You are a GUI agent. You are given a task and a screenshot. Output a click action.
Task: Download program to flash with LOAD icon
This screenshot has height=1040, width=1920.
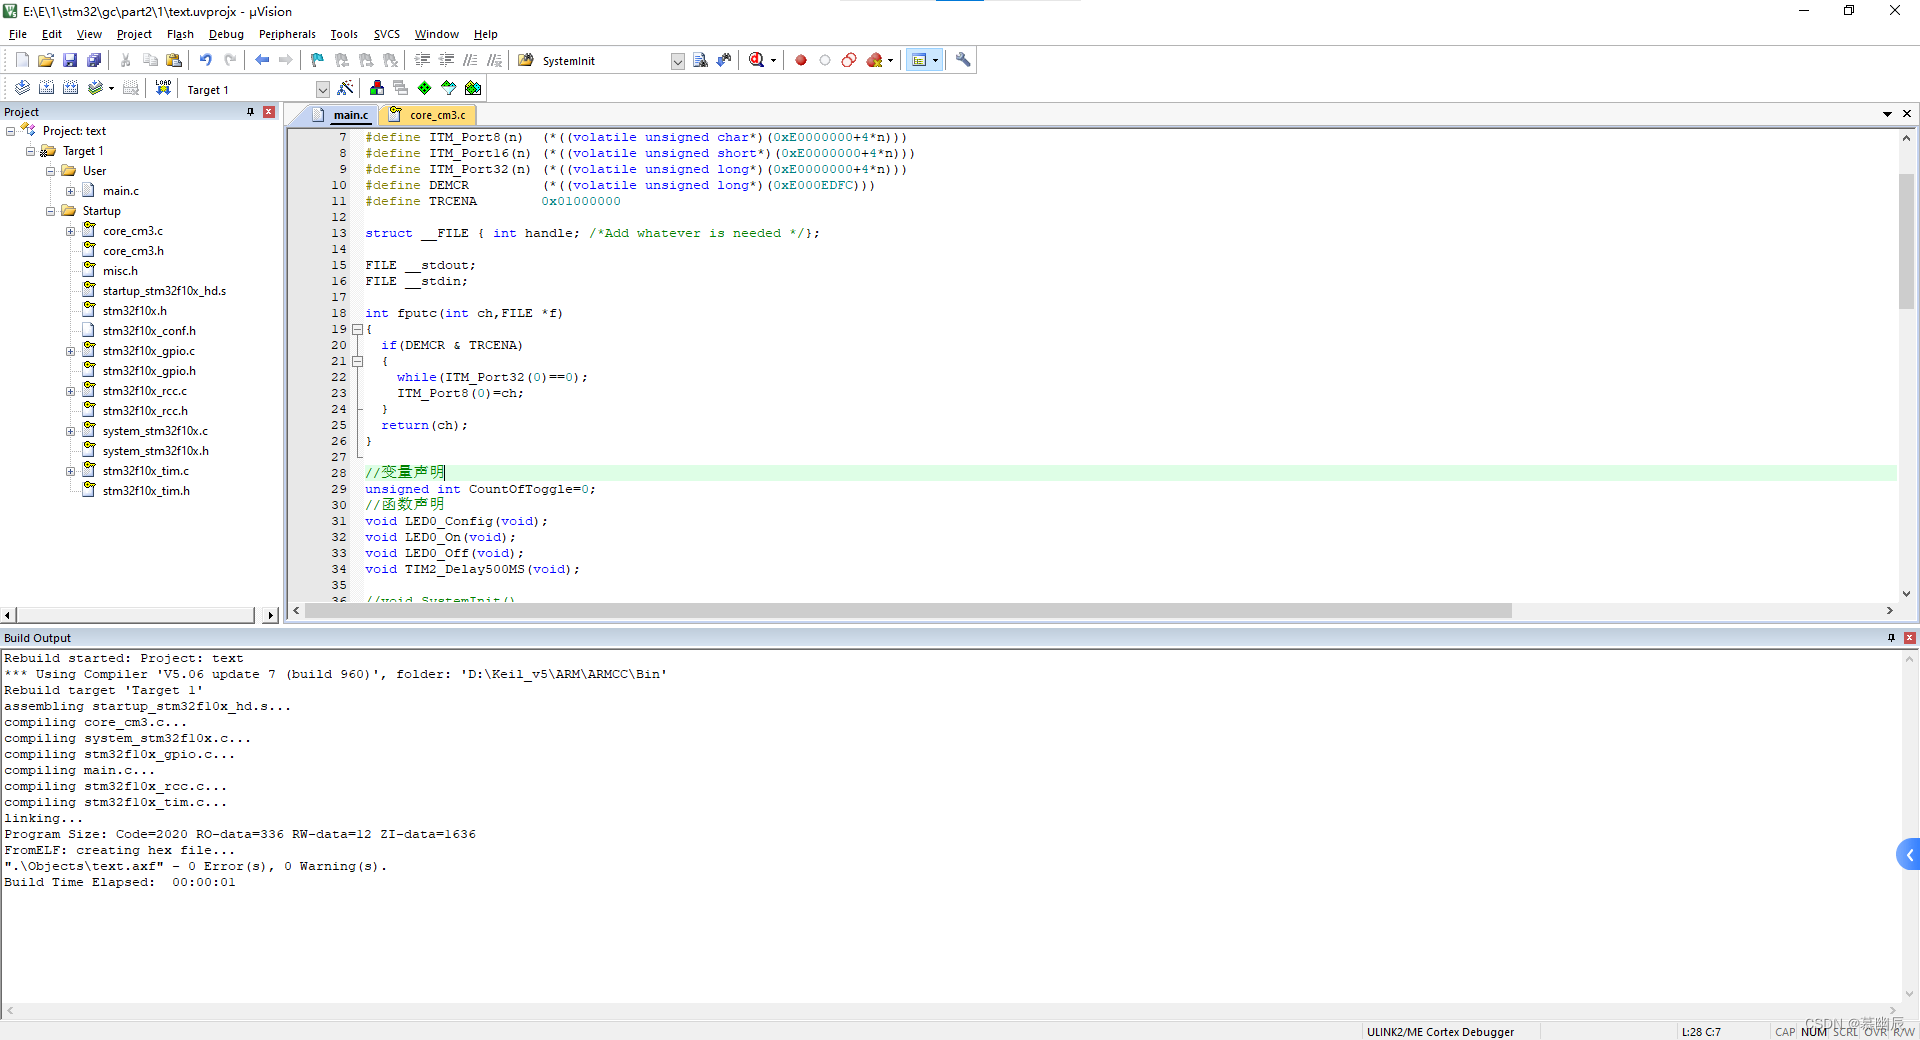click(x=163, y=88)
